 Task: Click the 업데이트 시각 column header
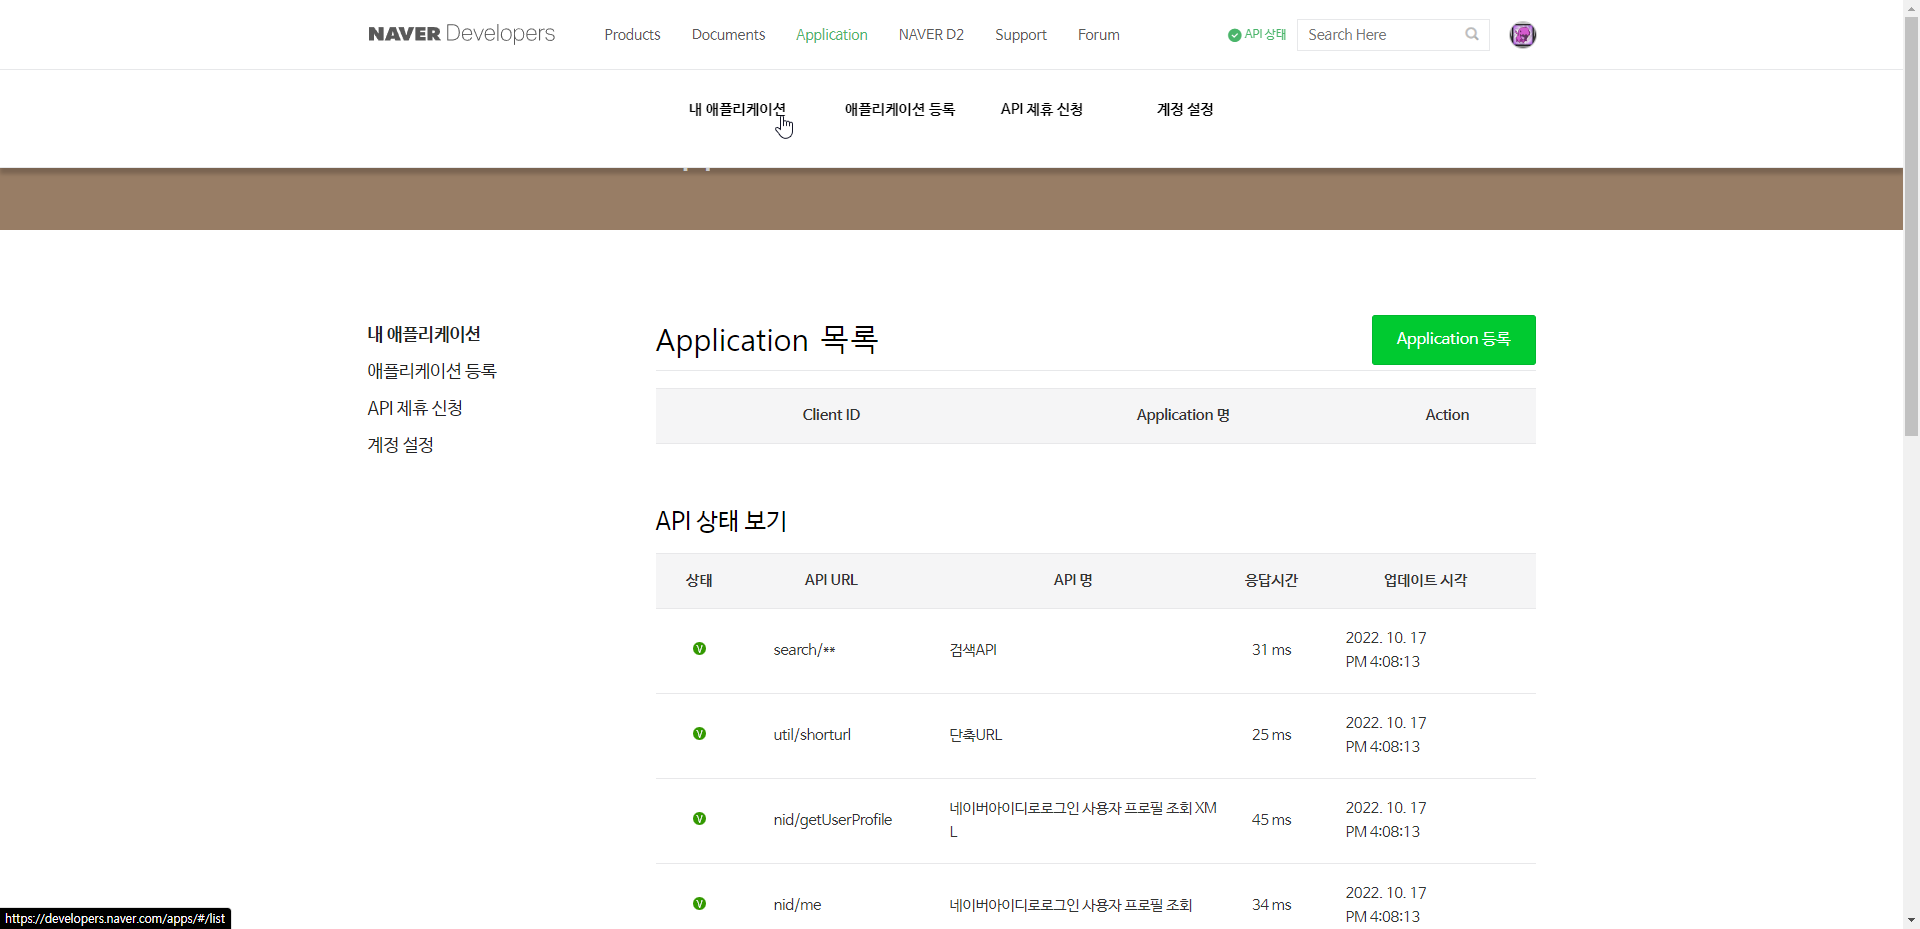point(1425,580)
